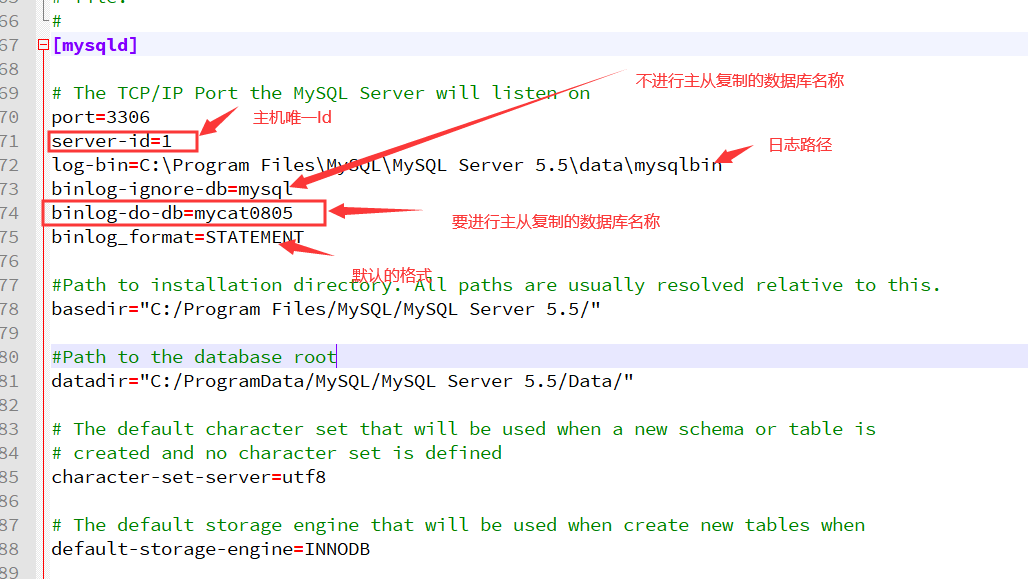Click the server-id=1 line
The image size is (1028, 579).
pos(111,142)
